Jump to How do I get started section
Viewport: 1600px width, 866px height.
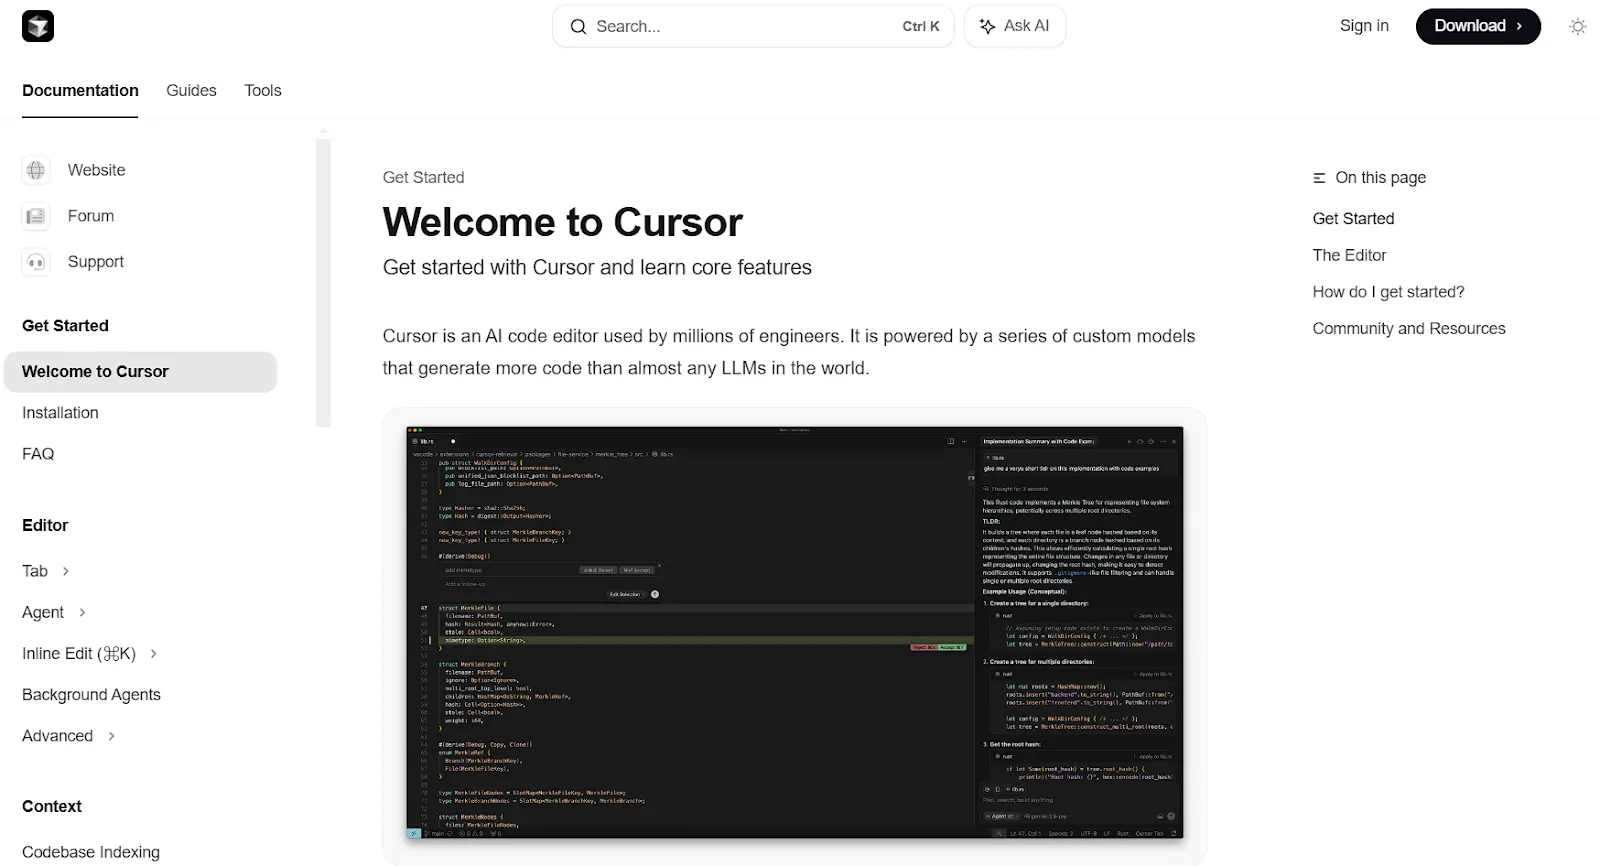point(1388,292)
